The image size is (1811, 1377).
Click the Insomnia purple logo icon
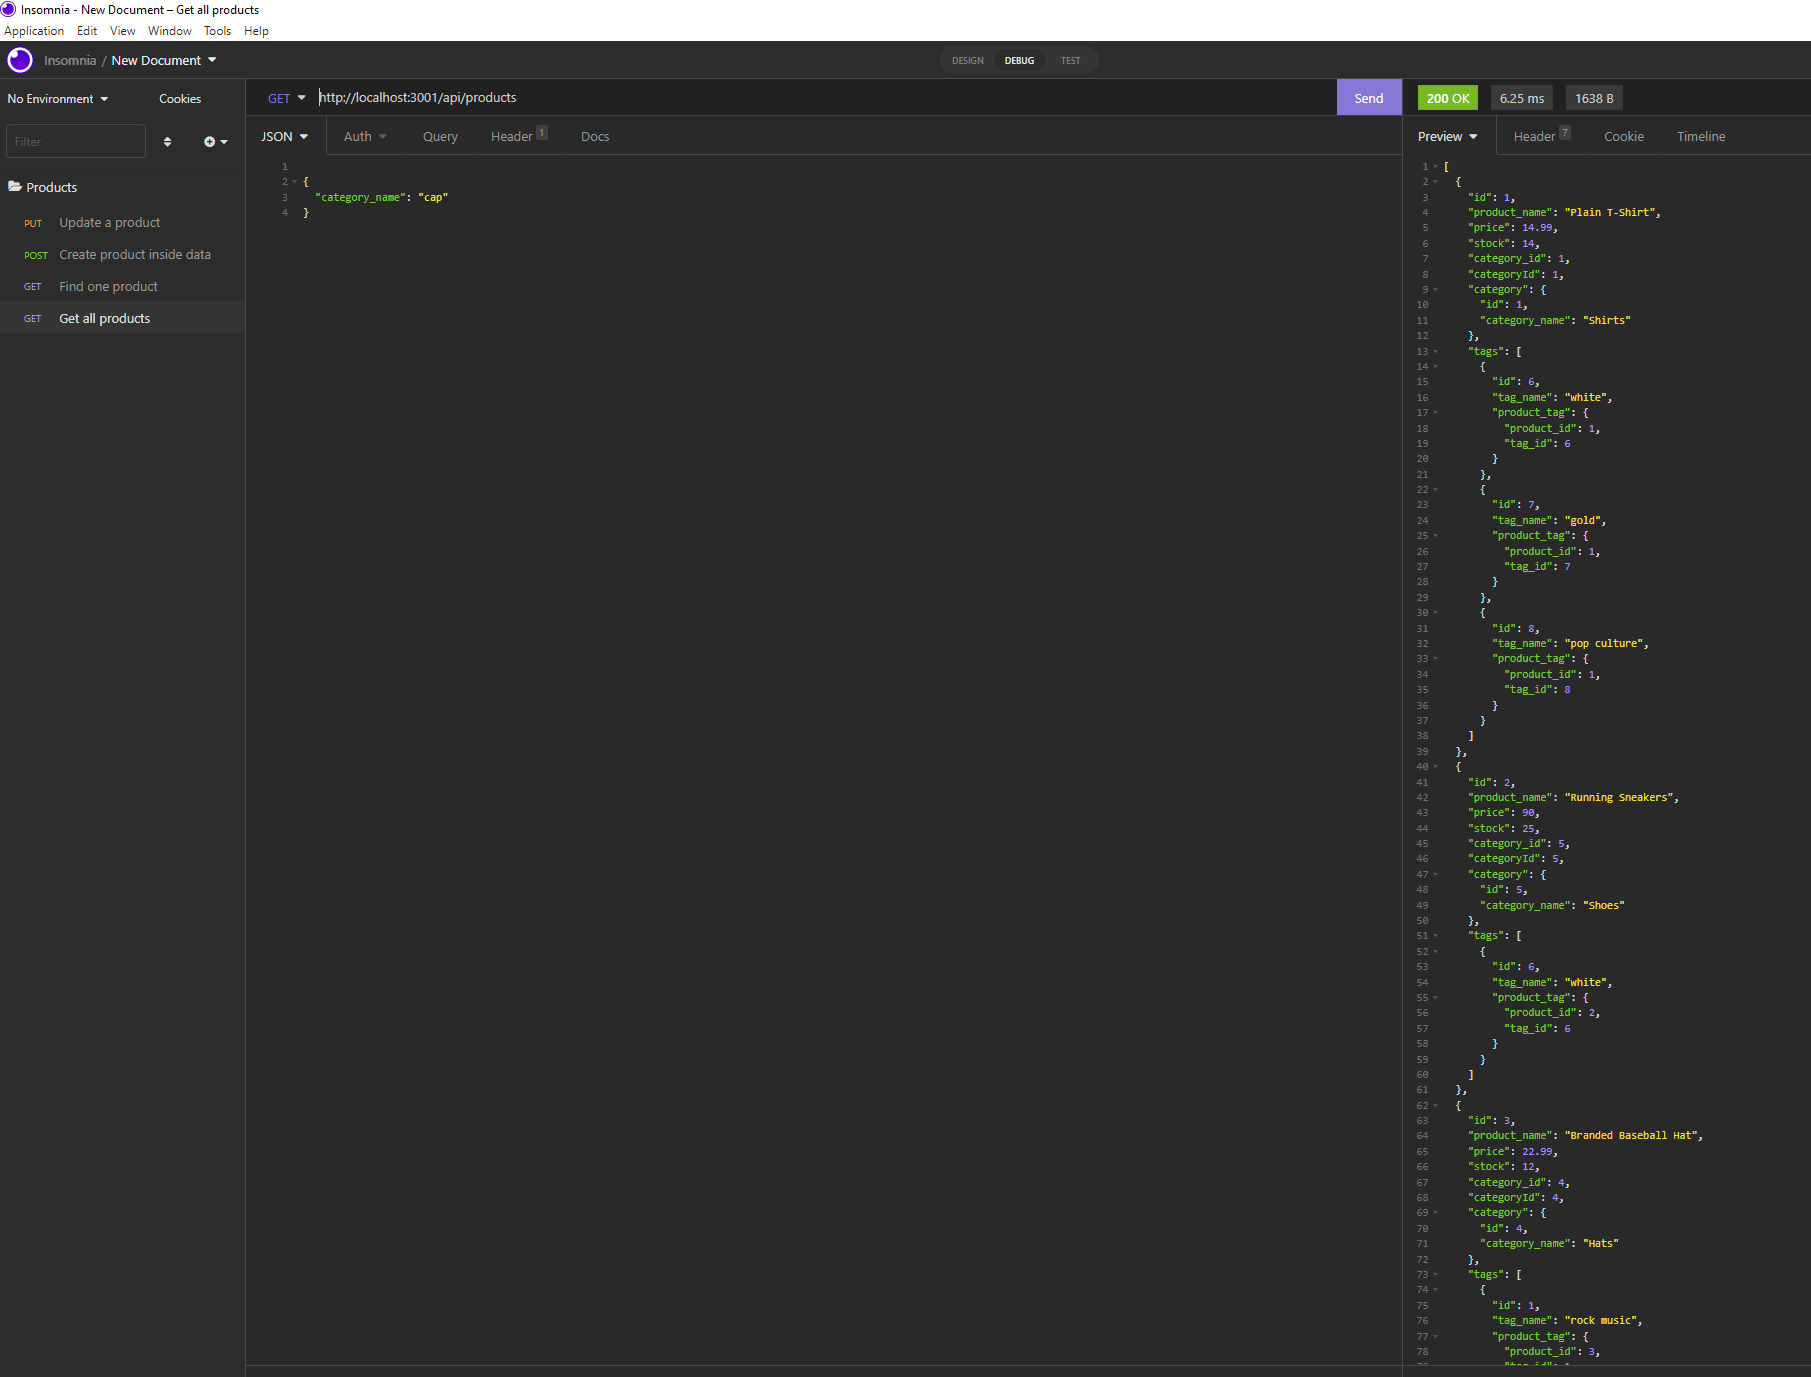tap(20, 60)
